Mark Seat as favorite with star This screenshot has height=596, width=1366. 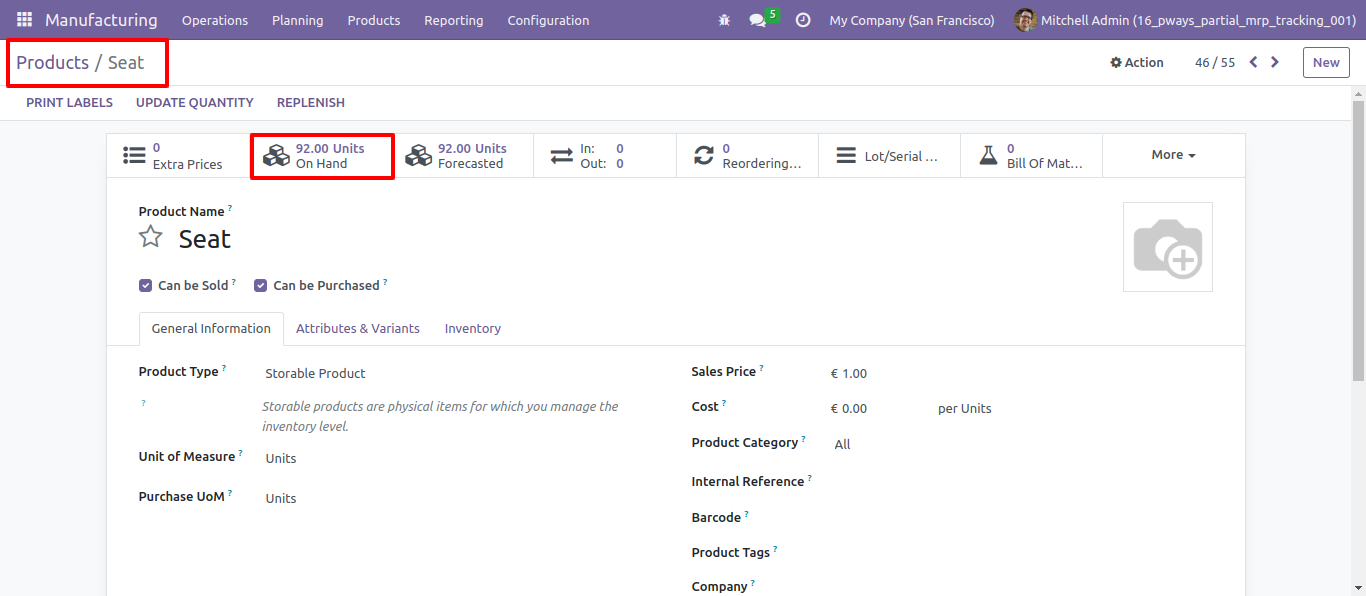tap(150, 237)
